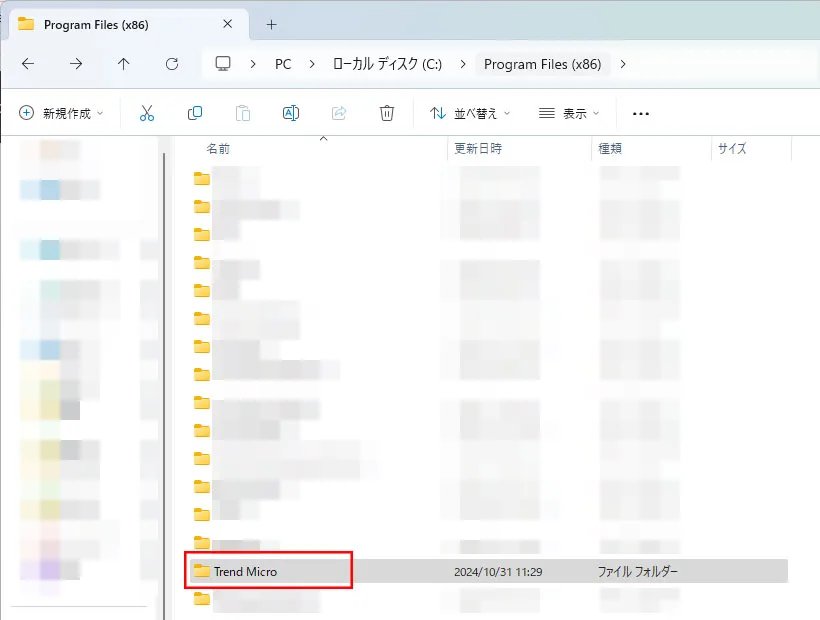Click the Copy icon in toolbar
The height and width of the screenshot is (620, 820).
[195, 113]
